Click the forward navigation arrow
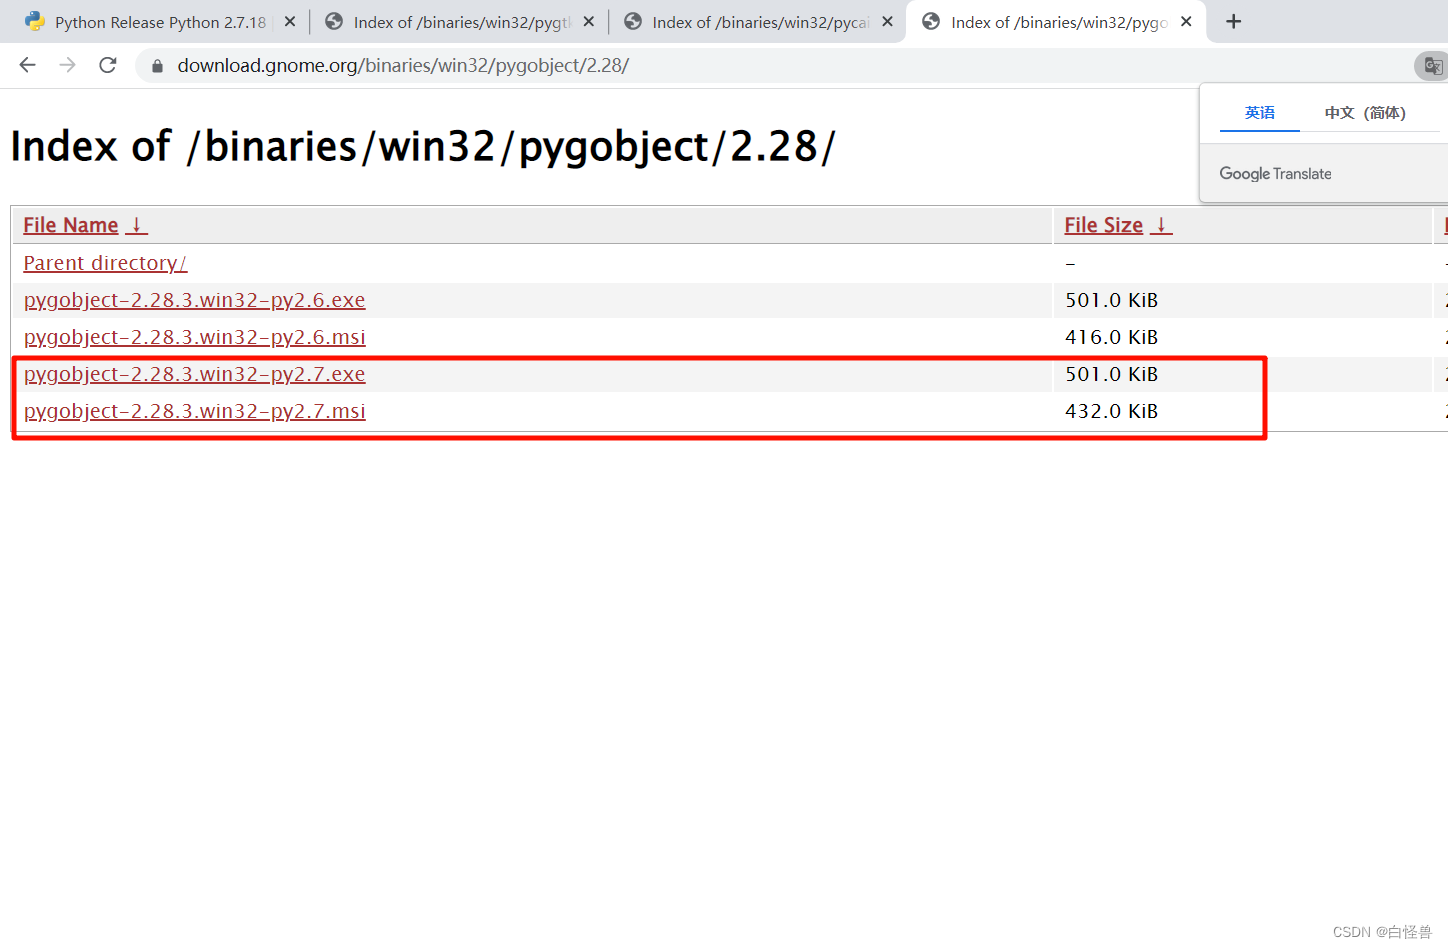Screen dimensions: 1448x948 coord(67,65)
